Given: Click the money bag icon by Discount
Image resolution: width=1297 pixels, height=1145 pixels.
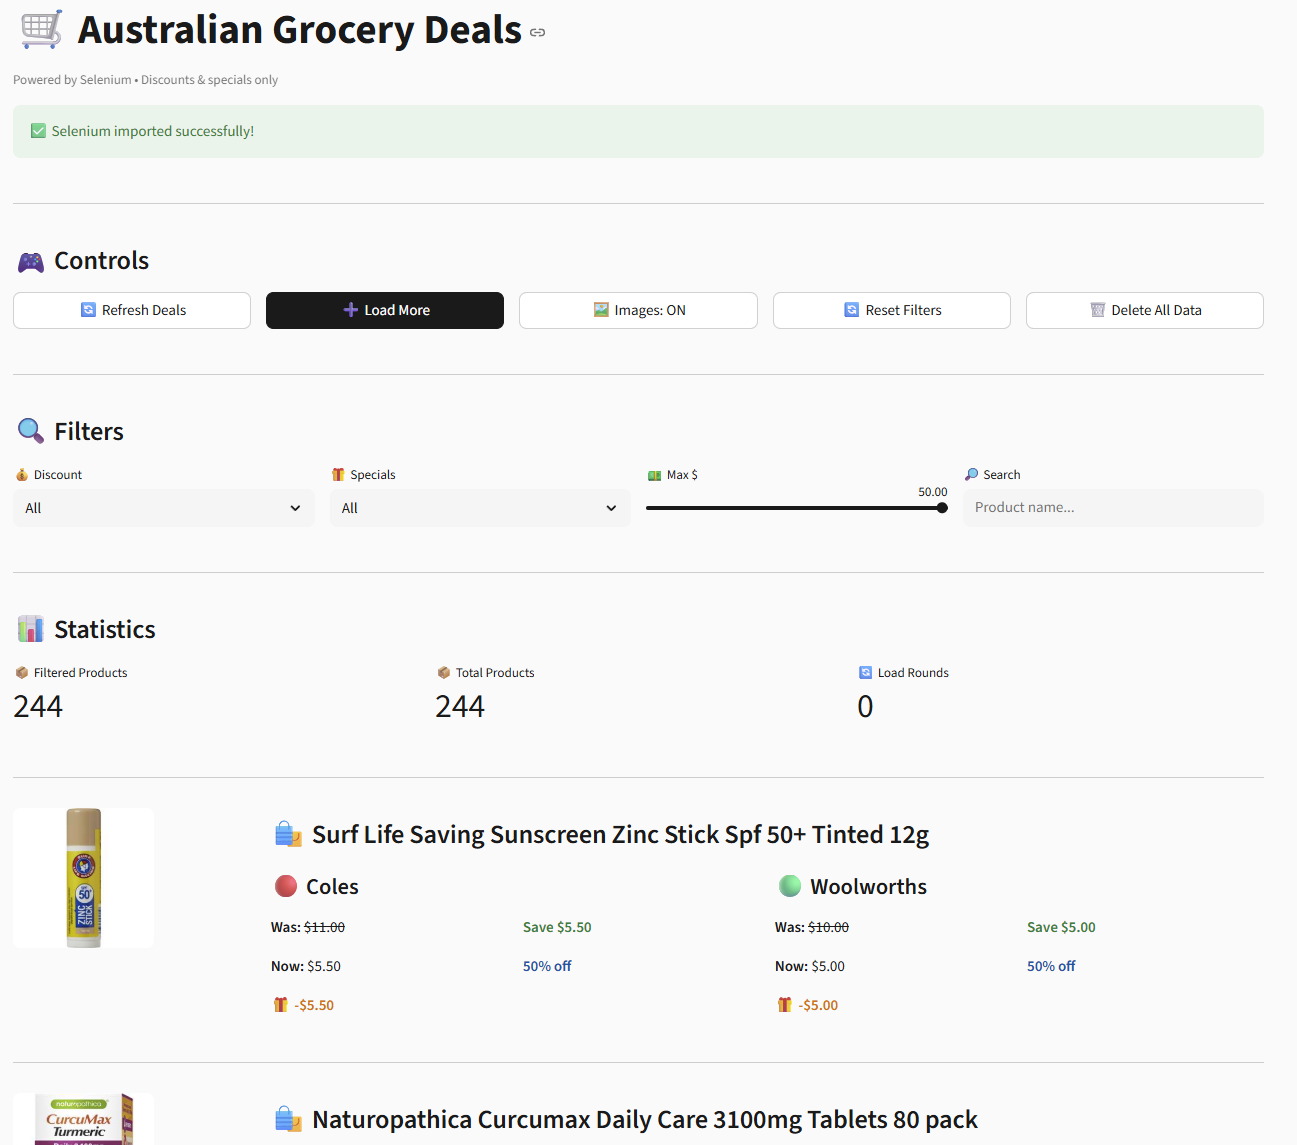Looking at the screenshot, I should (22, 475).
